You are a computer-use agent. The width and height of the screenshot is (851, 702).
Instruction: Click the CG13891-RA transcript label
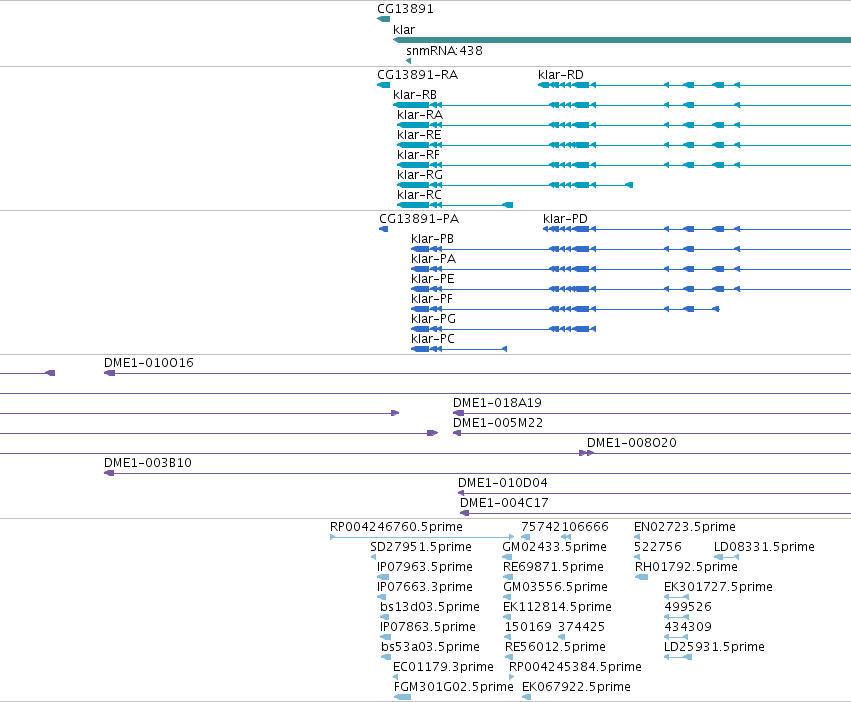(417, 74)
